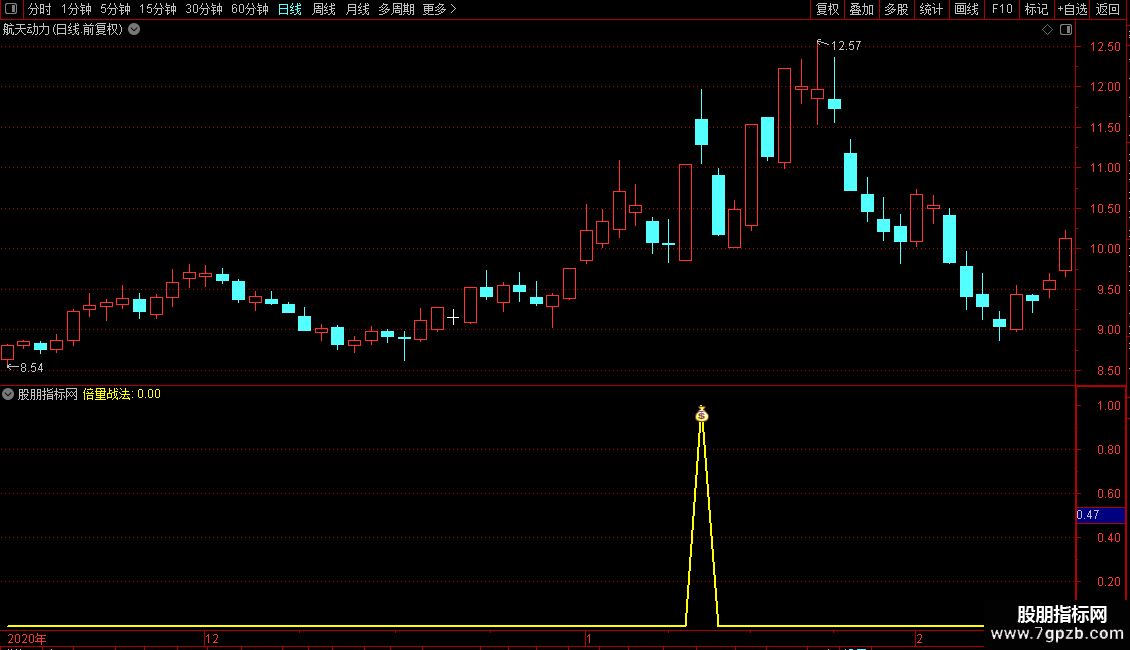
Task: Click the white crosshair doji candle
Action: (453, 317)
